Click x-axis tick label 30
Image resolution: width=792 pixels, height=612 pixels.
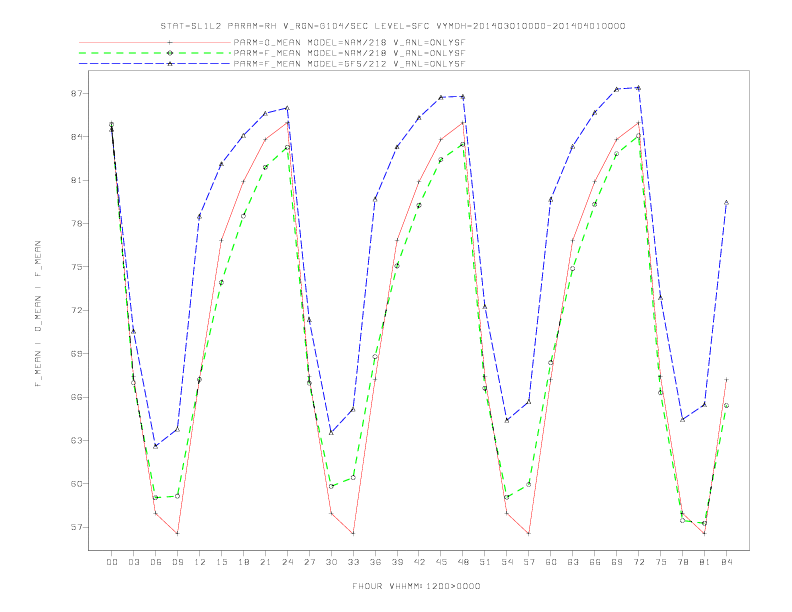point(331,562)
